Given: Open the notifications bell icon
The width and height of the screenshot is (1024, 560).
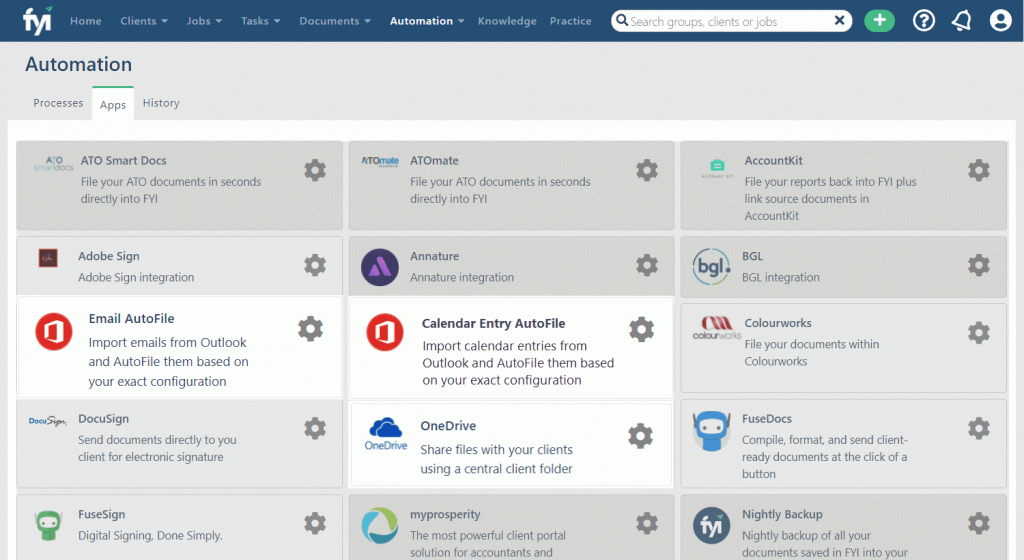Looking at the screenshot, I should (x=961, y=21).
